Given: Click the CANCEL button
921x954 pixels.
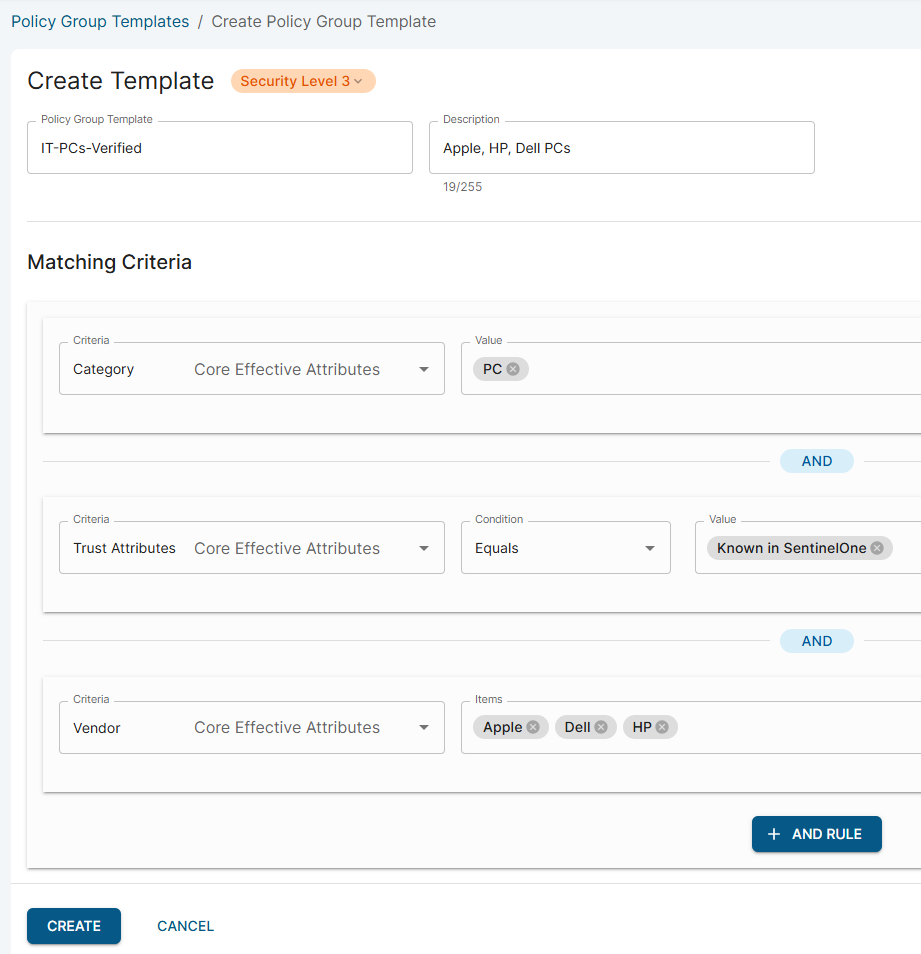Looking at the screenshot, I should pos(186,926).
